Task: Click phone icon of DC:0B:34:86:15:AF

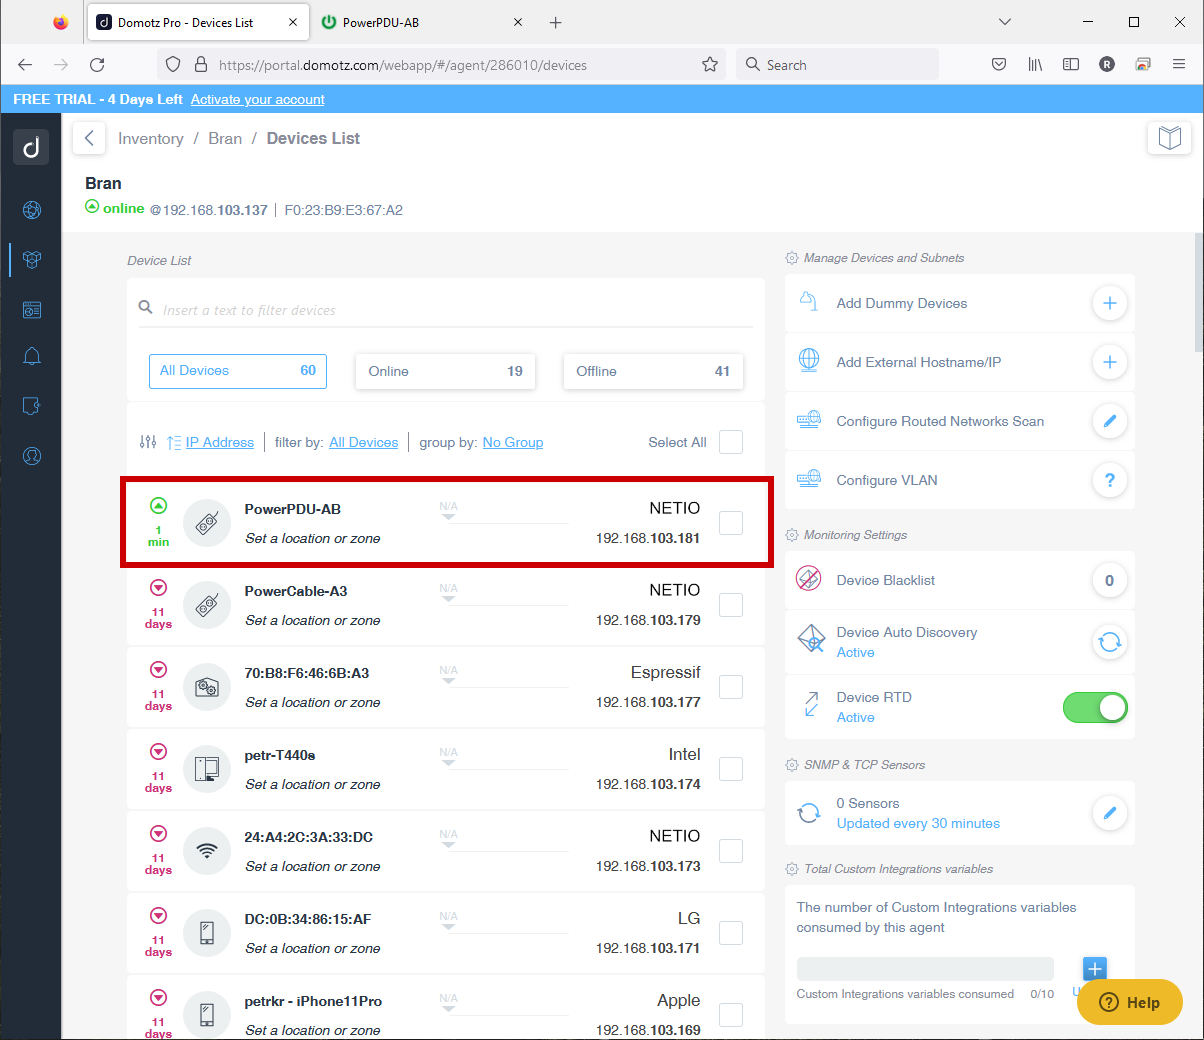Action: click(207, 932)
